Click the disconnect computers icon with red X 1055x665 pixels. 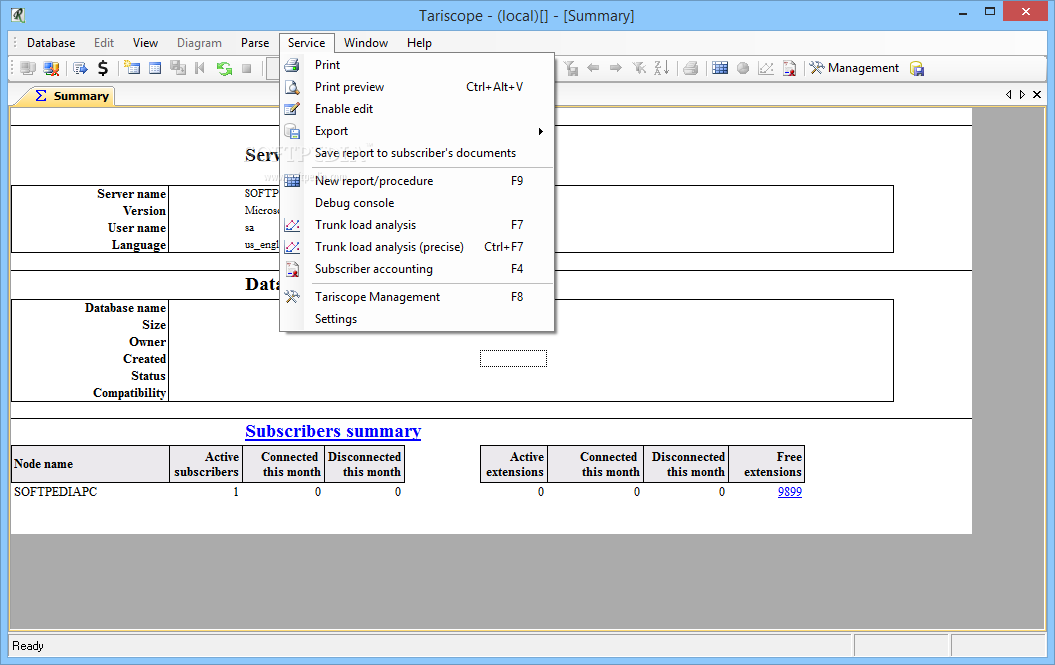51,68
